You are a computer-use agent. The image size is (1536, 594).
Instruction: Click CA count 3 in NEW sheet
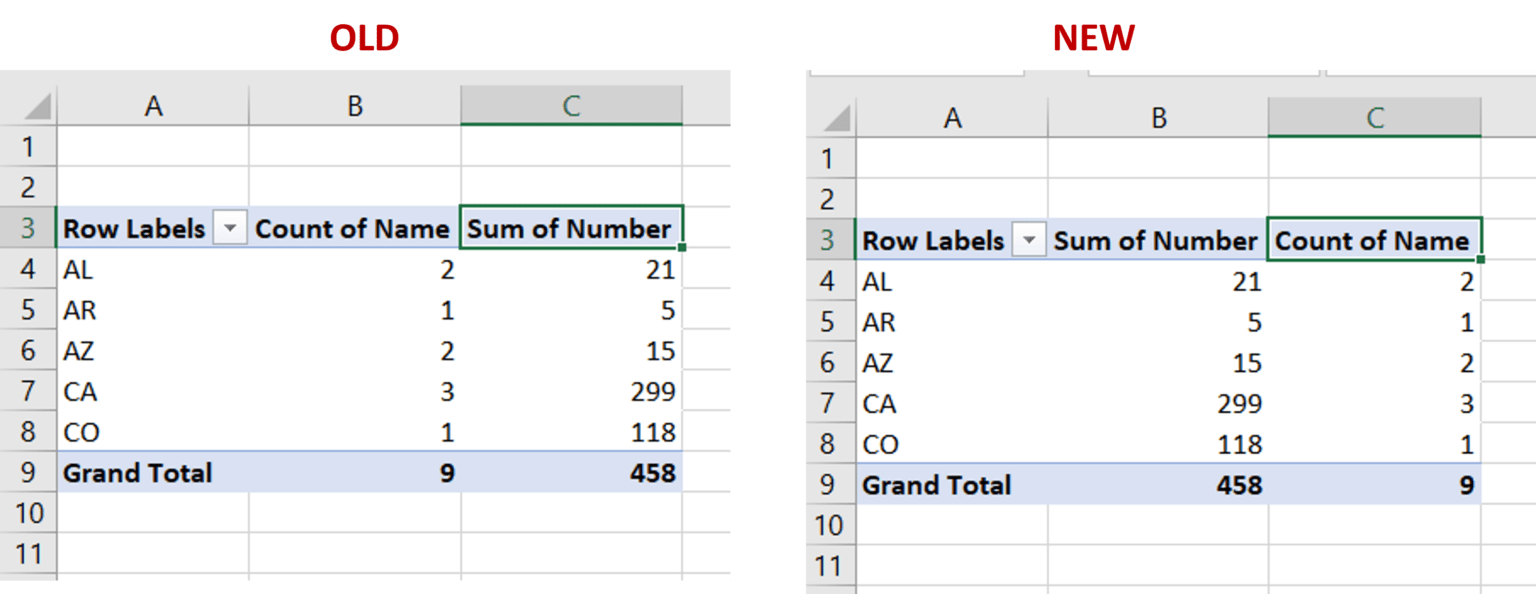point(1467,404)
